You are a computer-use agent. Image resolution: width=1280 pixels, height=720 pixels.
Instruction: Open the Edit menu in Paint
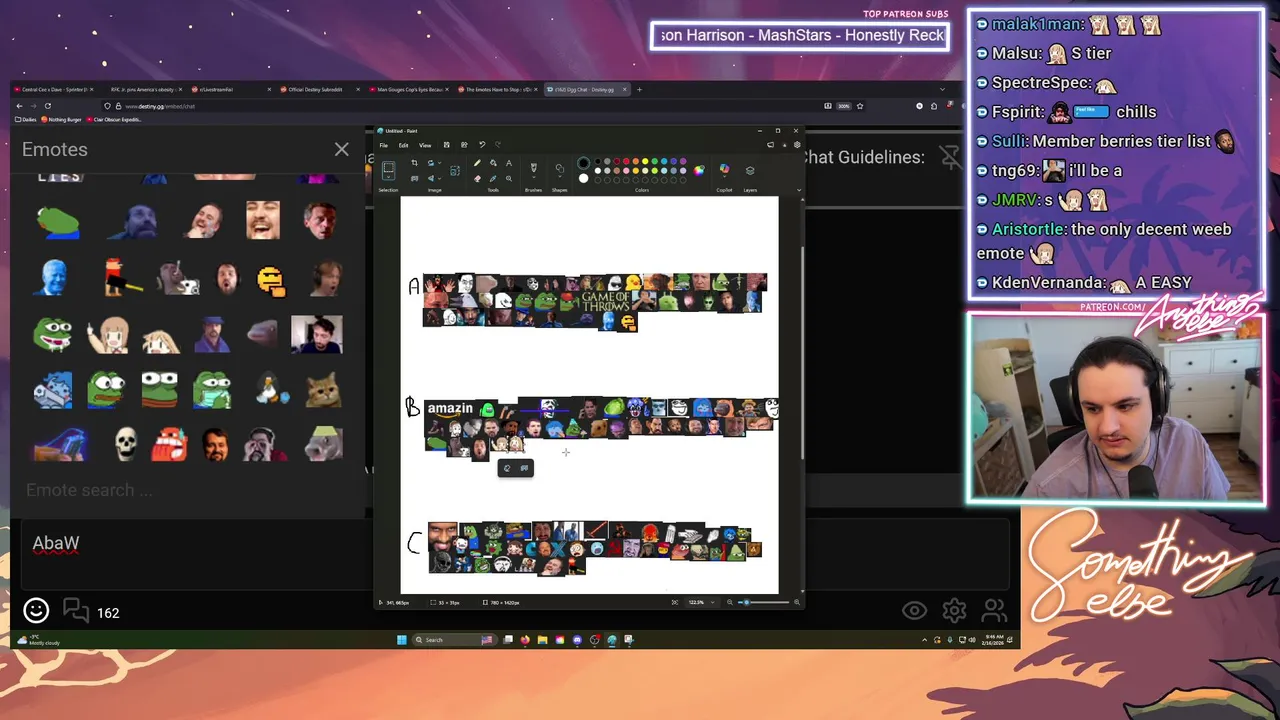tap(403, 145)
